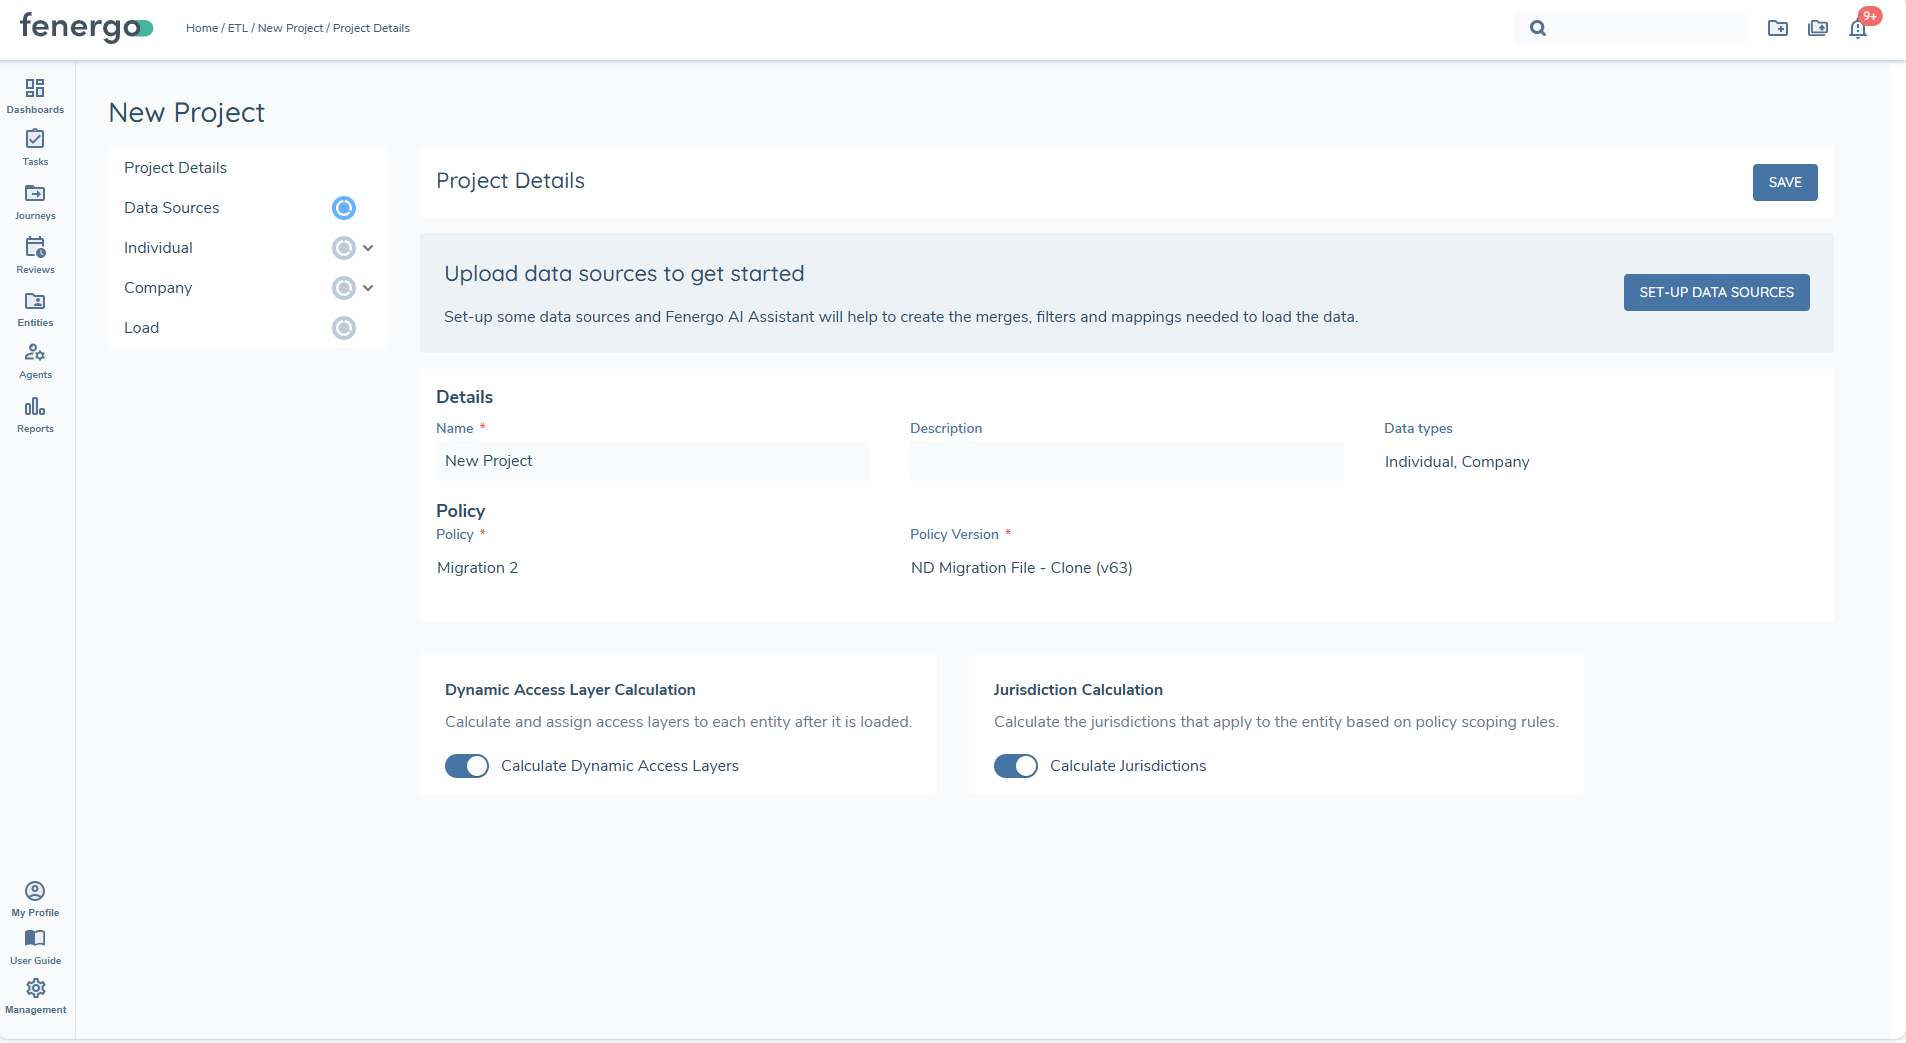This screenshot has width=1906, height=1043.
Task: Turn off Calculate Jurisdictions toggle
Action: 1016,766
